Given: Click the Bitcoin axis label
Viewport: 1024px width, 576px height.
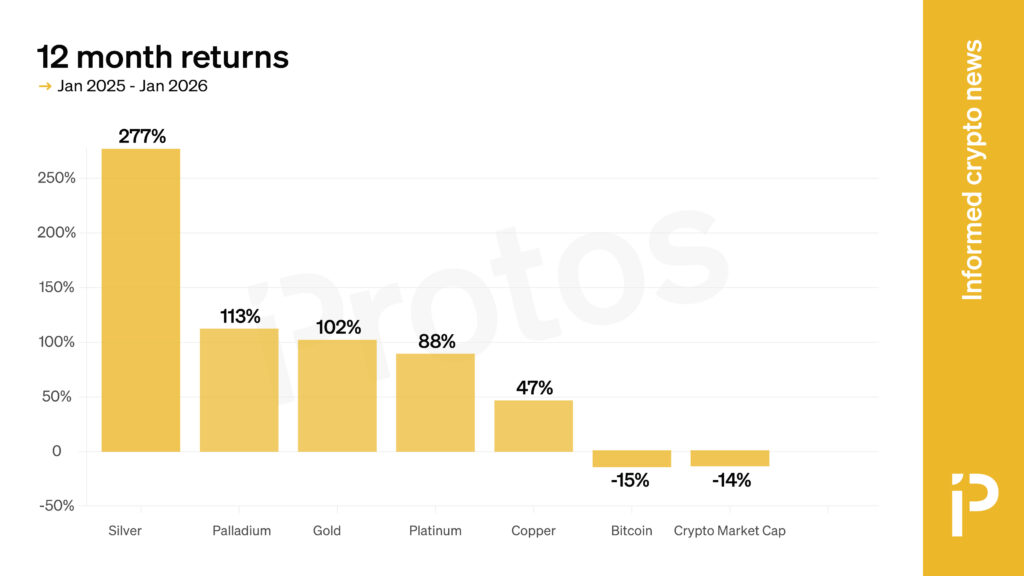Looking at the screenshot, I should tap(631, 531).
